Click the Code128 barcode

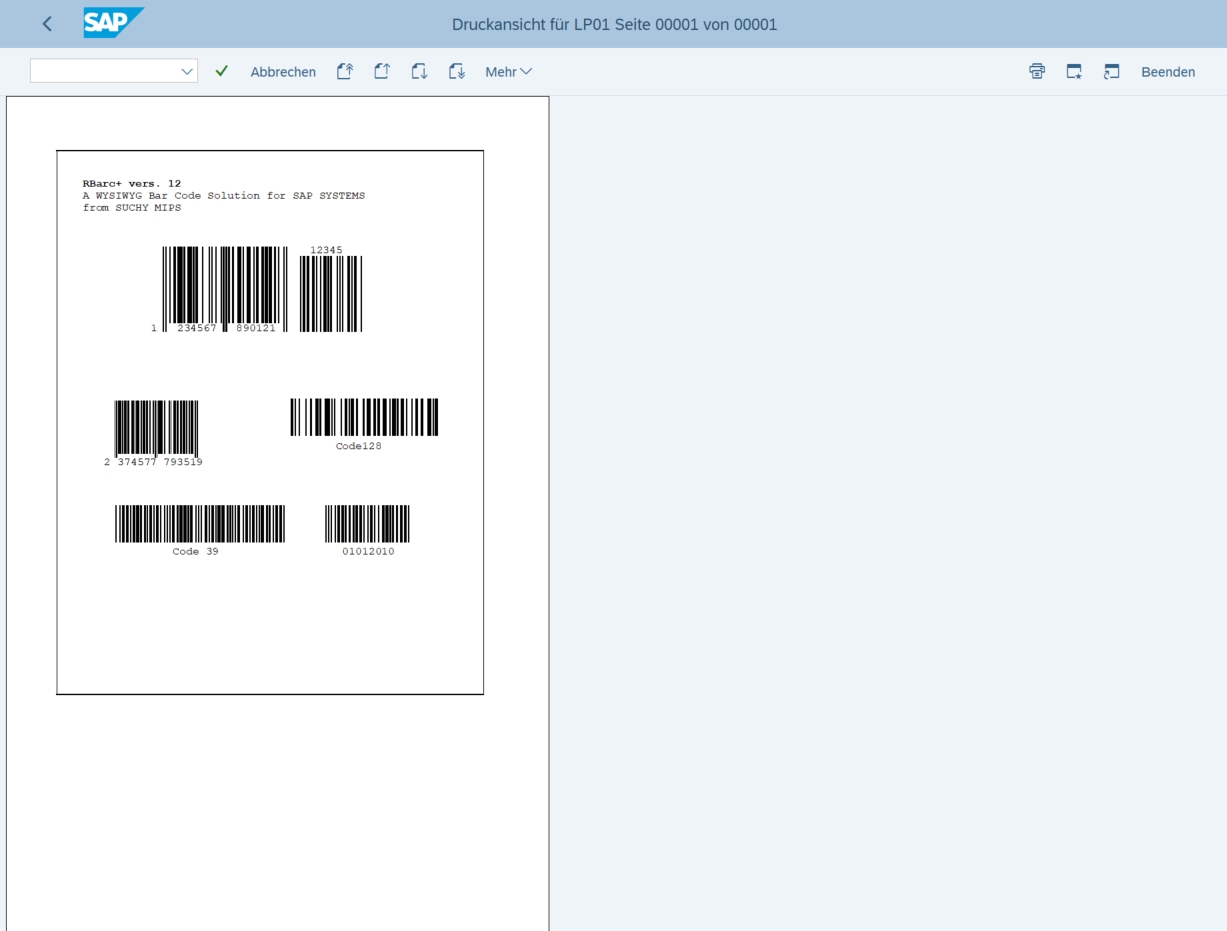click(x=364, y=417)
